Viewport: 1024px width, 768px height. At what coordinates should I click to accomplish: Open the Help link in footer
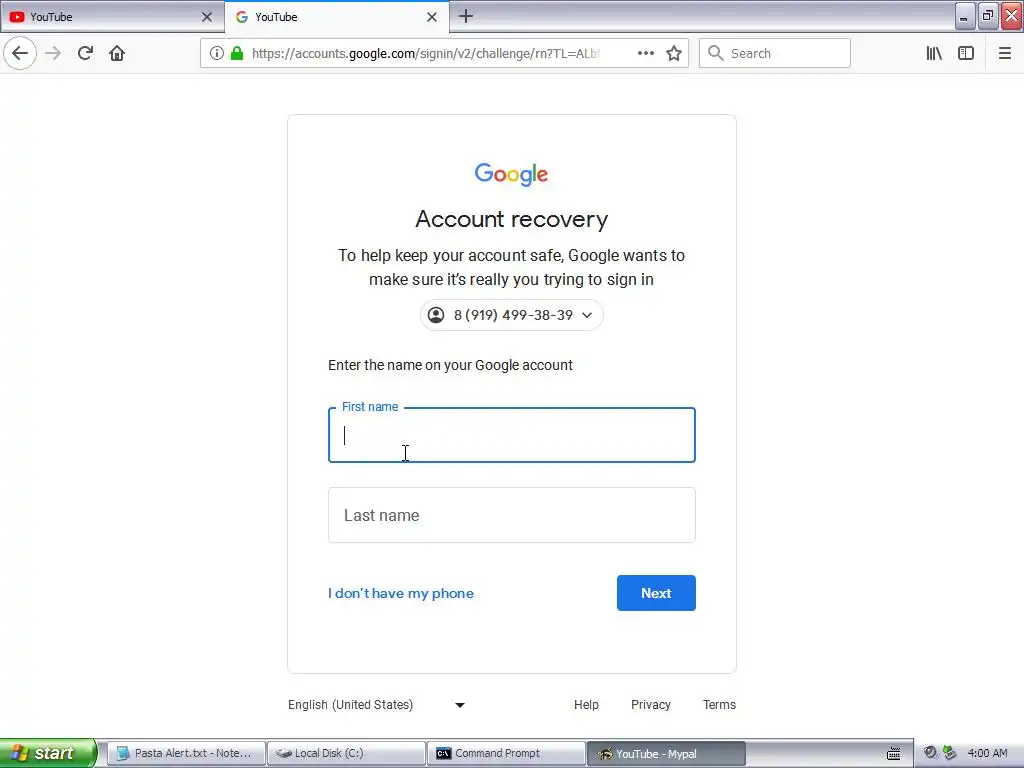(x=586, y=705)
